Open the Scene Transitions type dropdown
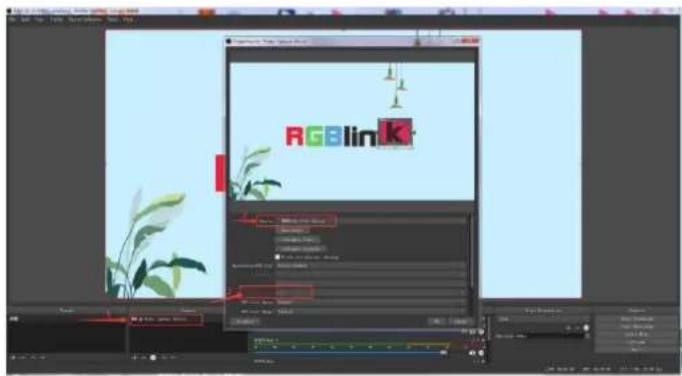The image size is (682, 376). [x=542, y=319]
